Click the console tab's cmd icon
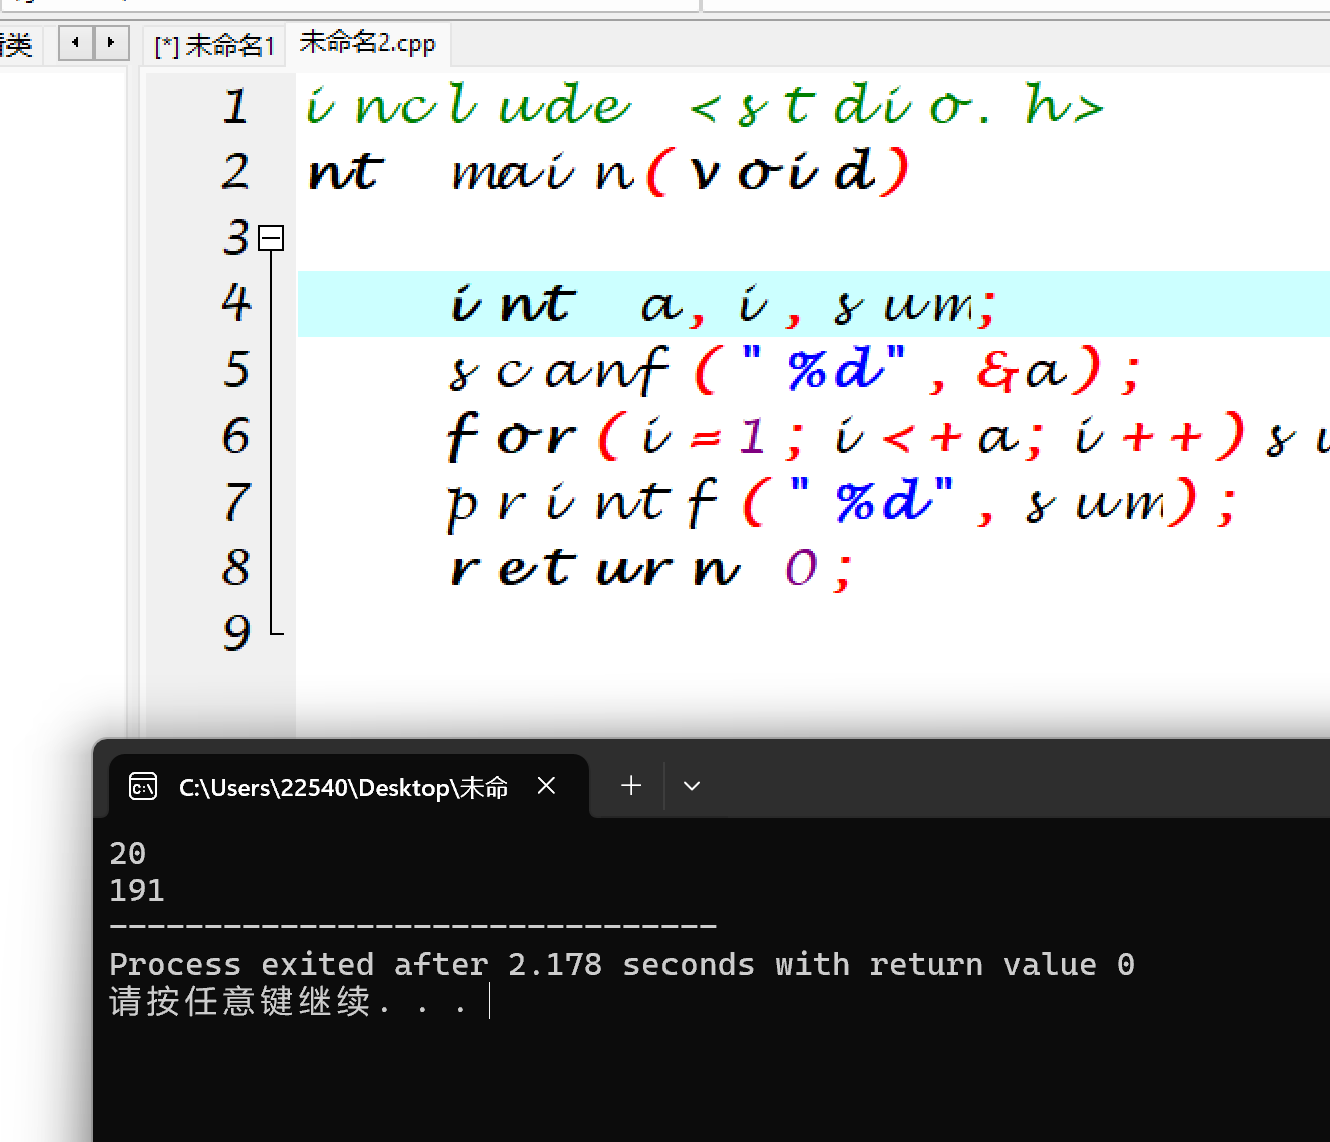The height and width of the screenshot is (1142, 1330). click(143, 787)
